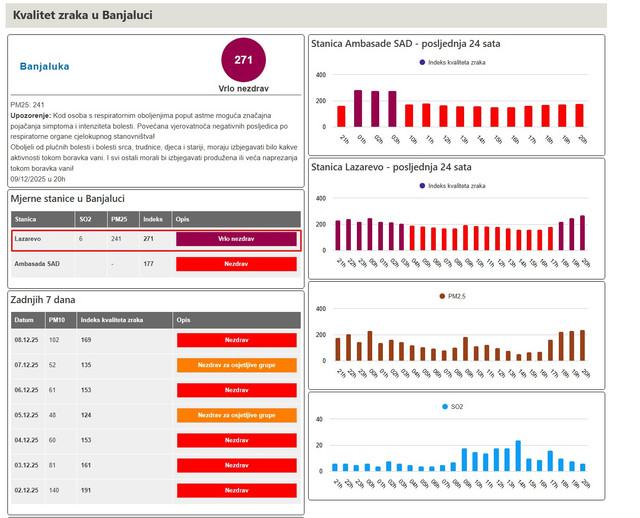Click the date 04.12.25 cell

coord(27,440)
